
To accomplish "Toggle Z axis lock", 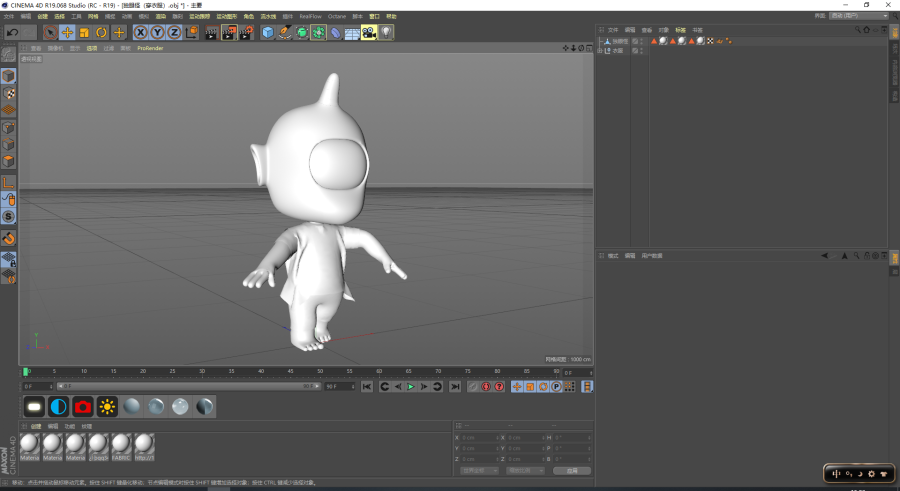I will coord(174,33).
